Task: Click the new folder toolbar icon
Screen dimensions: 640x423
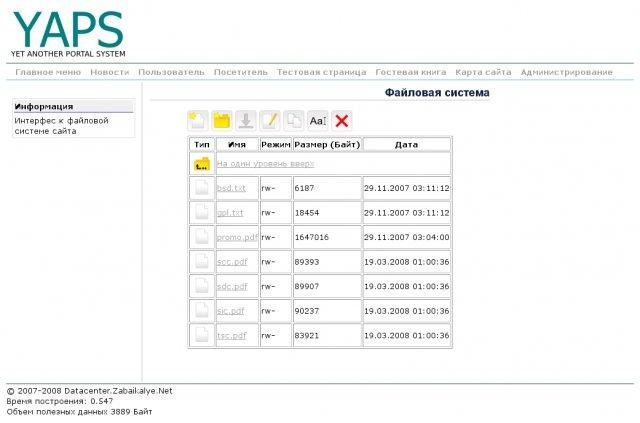Action: point(222,121)
